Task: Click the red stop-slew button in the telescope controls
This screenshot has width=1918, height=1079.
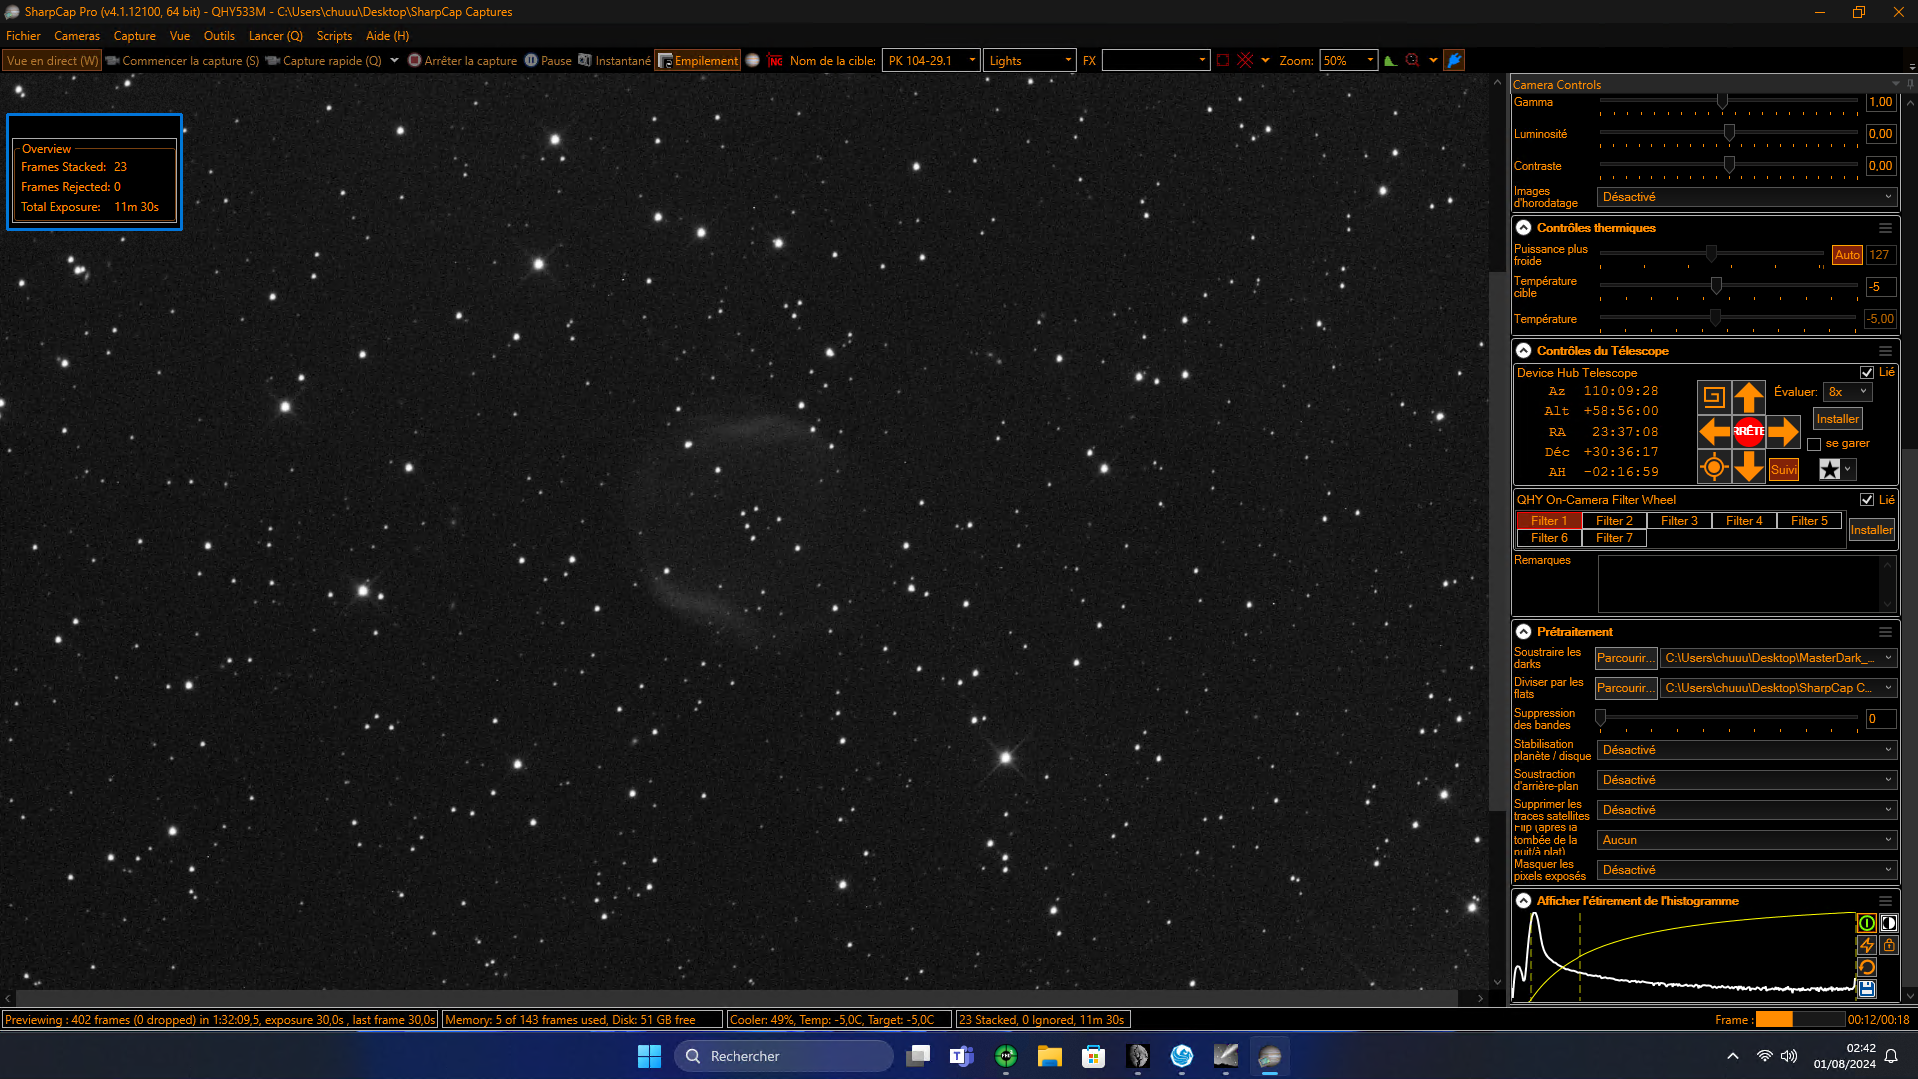Action: [x=1748, y=432]
